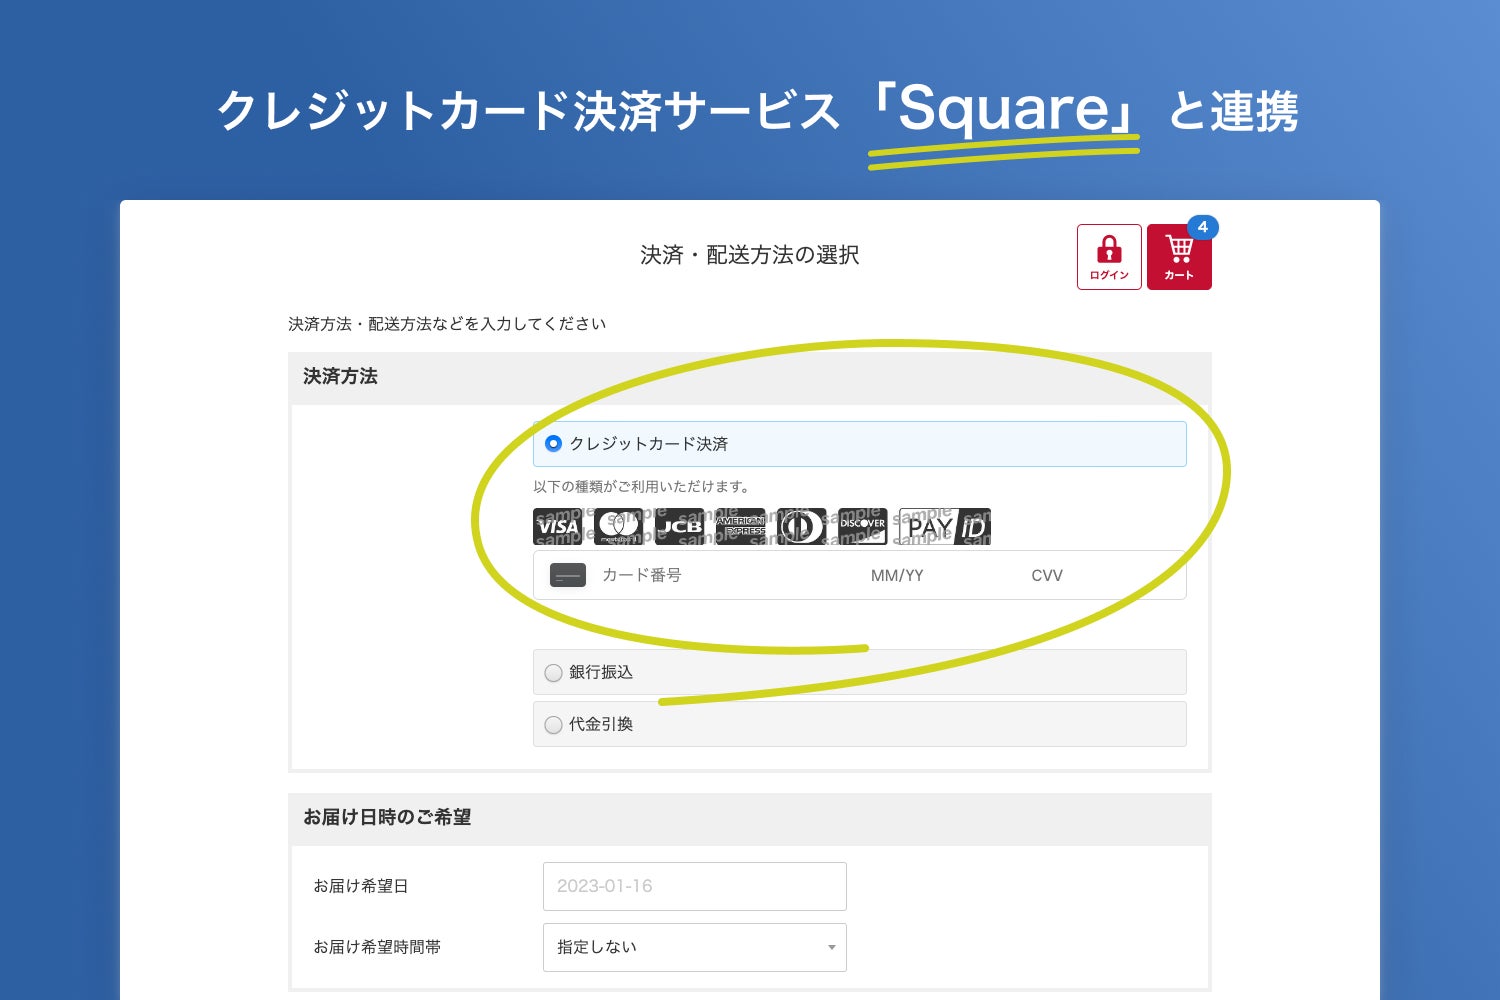Click the 決済・配送方法の選択 page title
This screenshot has width=1500, height=1000.
750,255
